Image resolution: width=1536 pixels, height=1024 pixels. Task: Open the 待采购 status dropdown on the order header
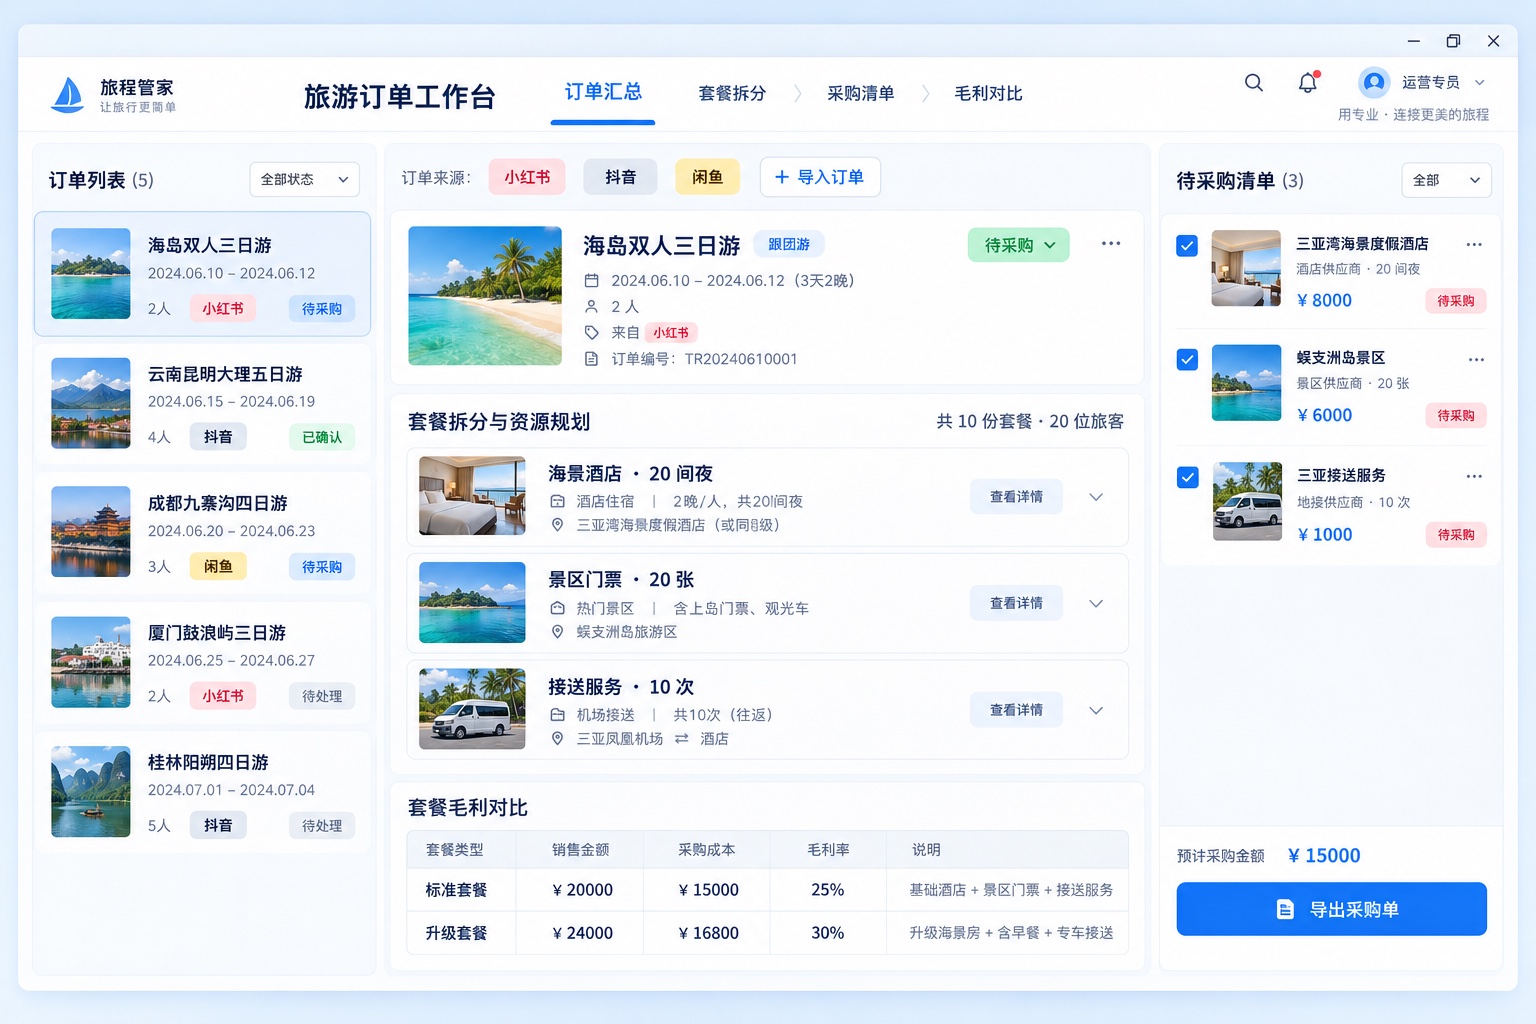[1018, 245]
